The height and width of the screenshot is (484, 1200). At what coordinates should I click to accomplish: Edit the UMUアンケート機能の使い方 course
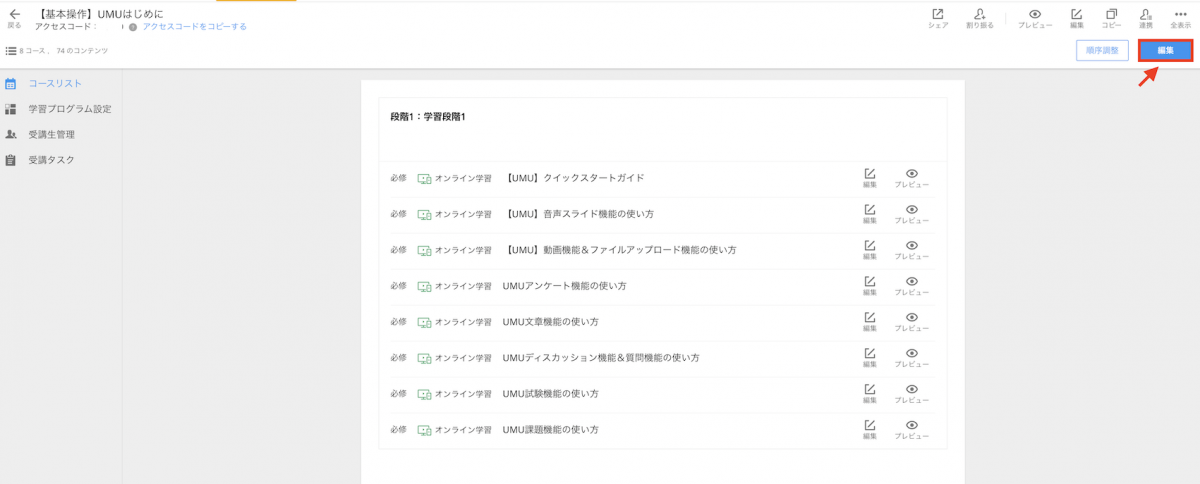(870, 286)
